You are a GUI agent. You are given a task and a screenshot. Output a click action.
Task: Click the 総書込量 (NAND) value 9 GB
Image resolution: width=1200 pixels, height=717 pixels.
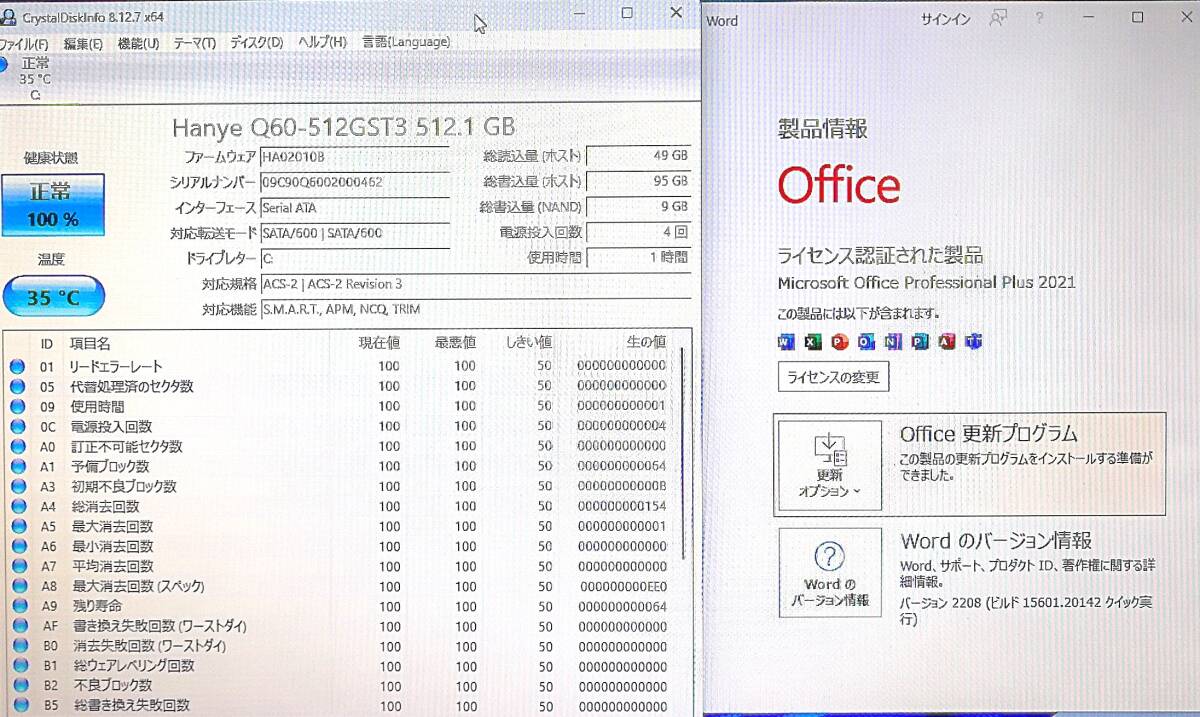coord(640,207)
